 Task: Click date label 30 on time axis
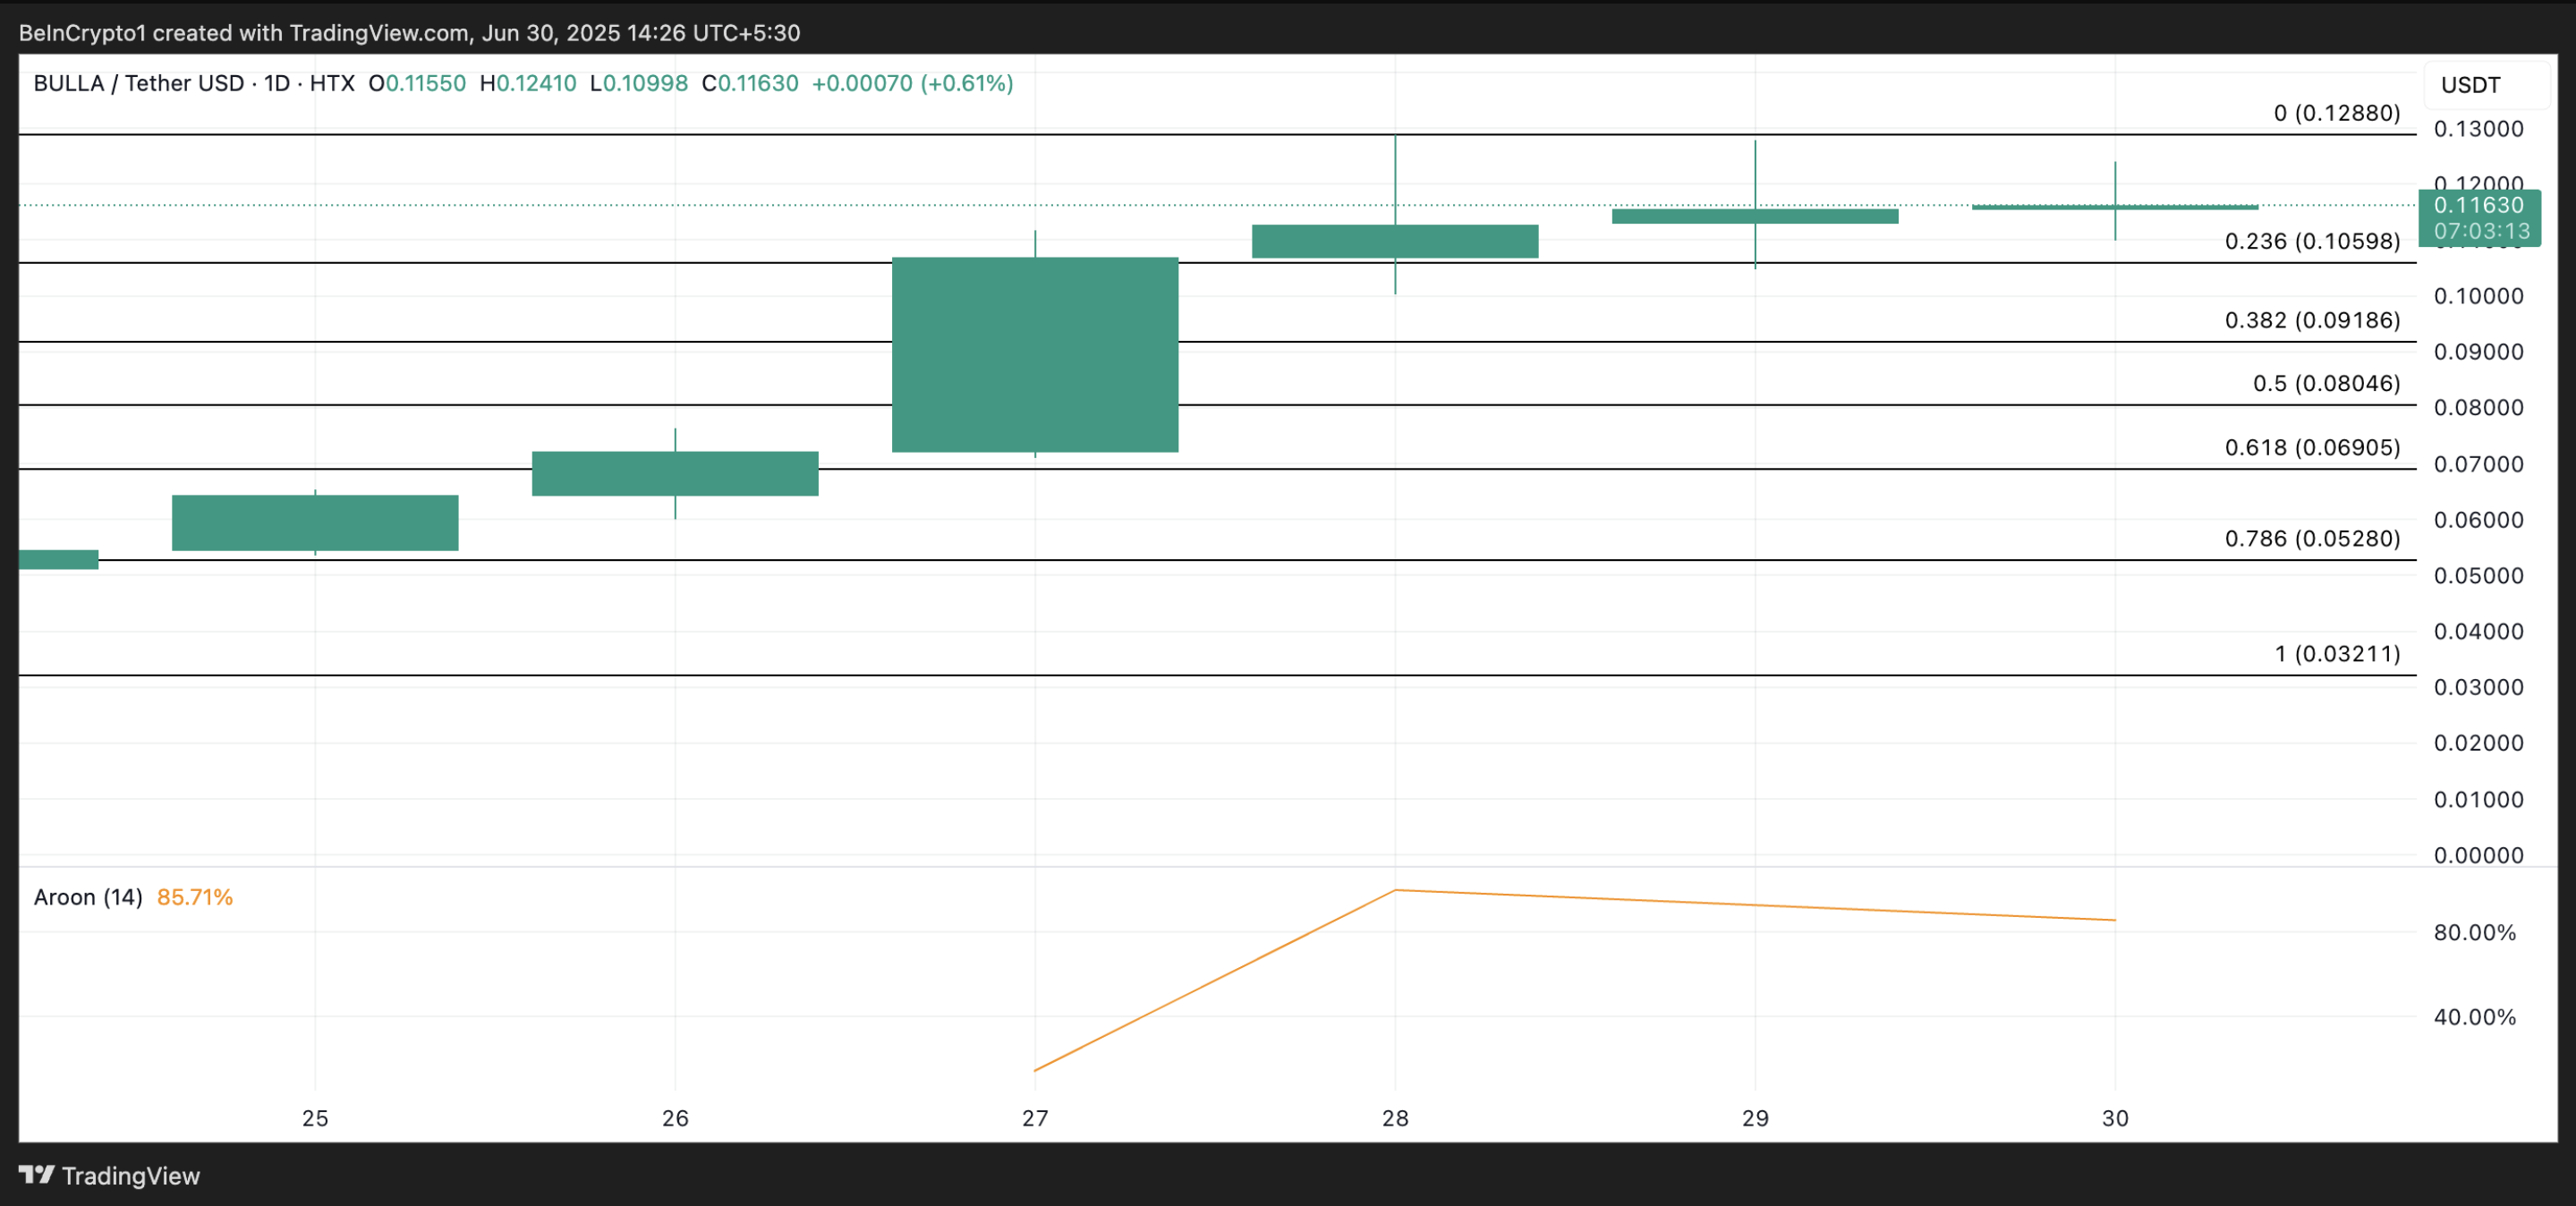tap(2115, 1118)
